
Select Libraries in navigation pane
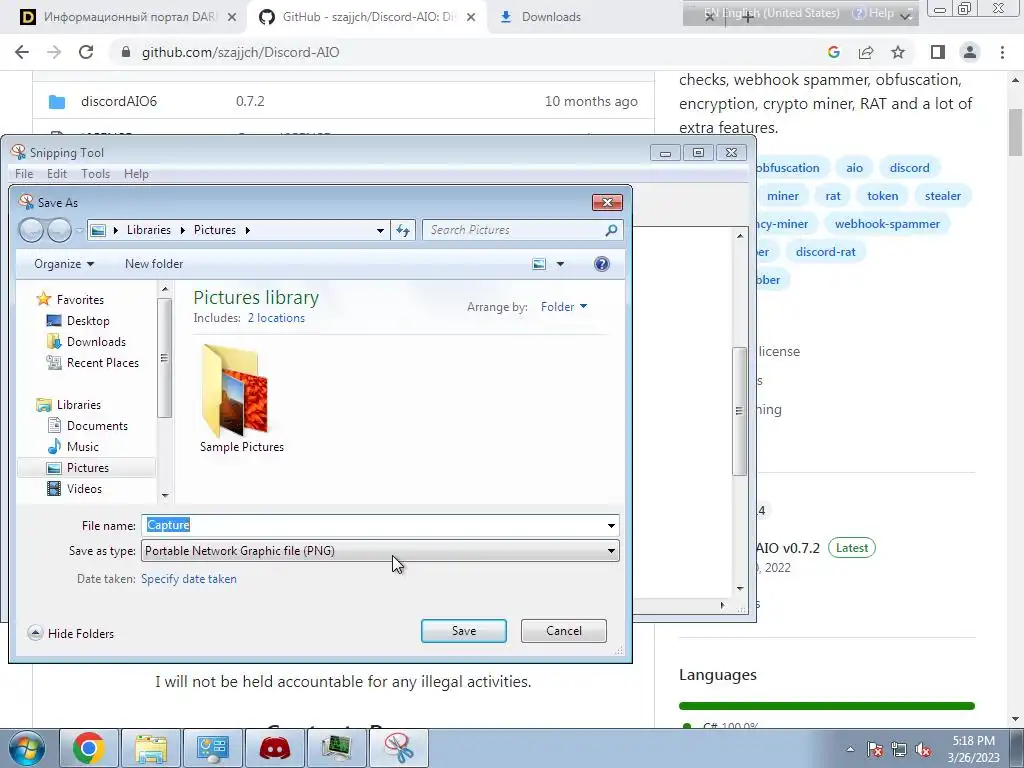coord(78,405)
